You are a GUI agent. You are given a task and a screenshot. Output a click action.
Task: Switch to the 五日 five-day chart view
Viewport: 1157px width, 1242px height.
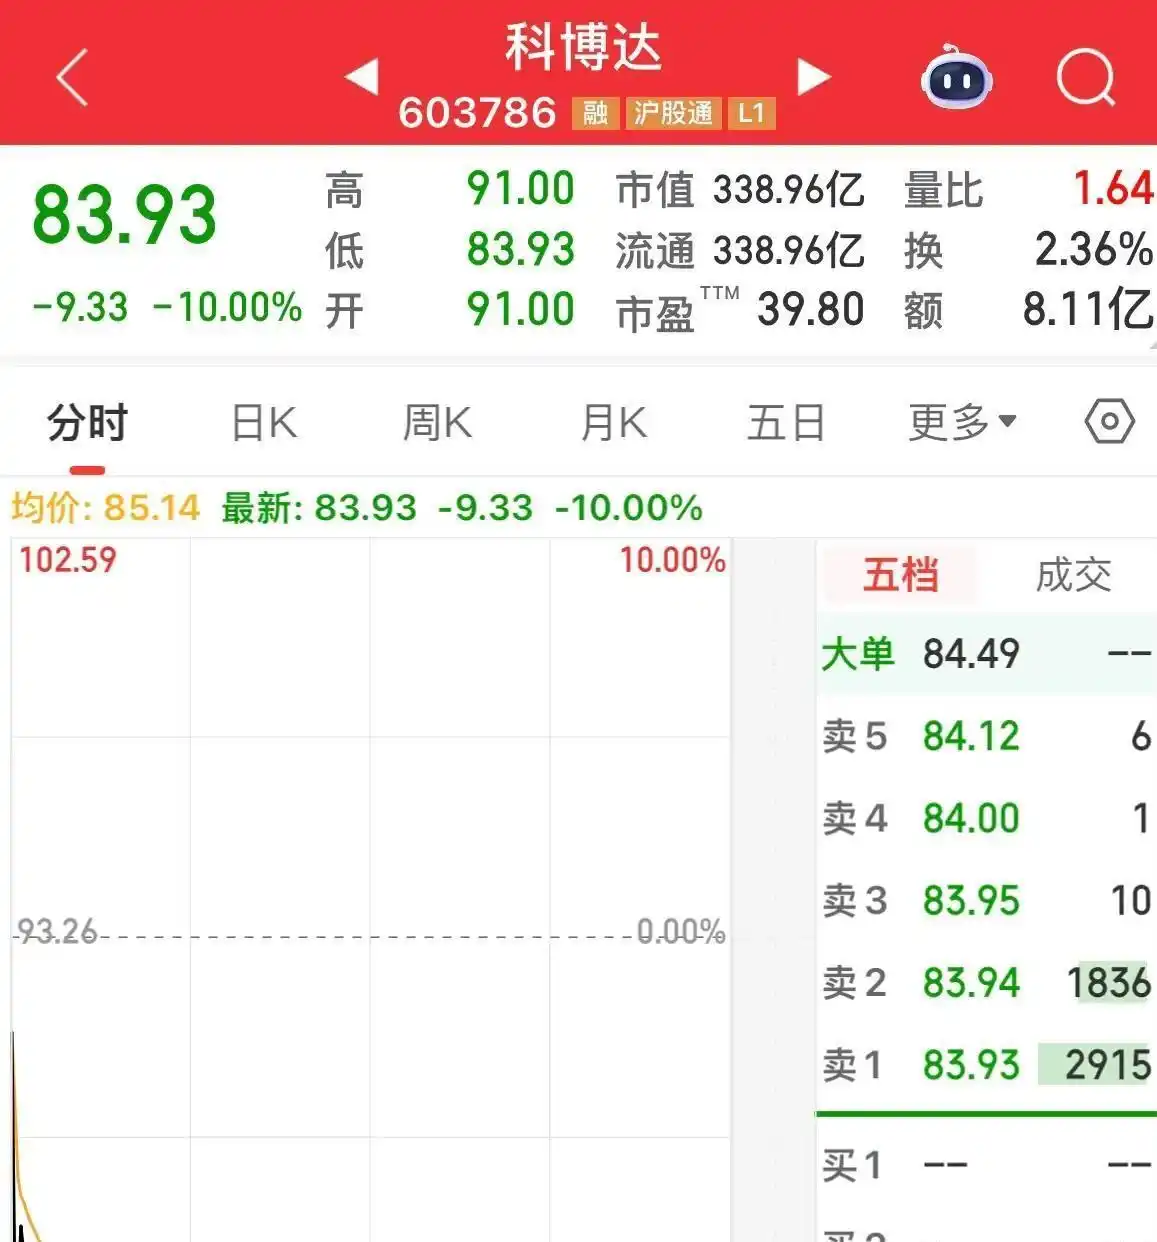tap(786, 422)
